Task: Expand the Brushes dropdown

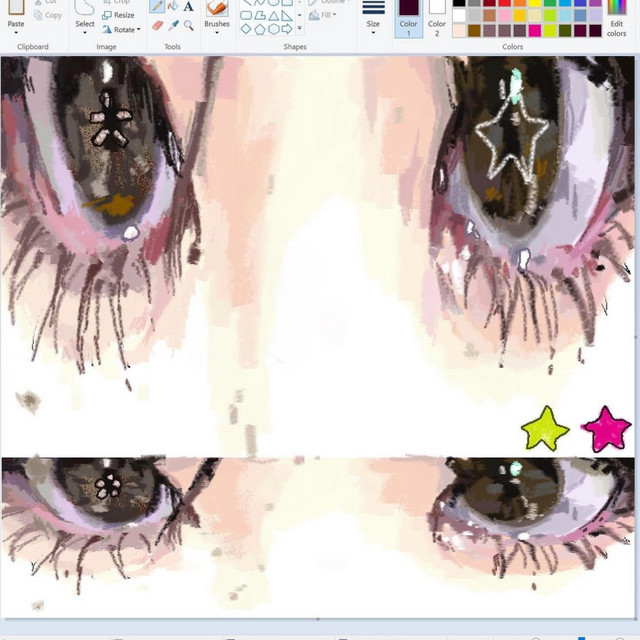Action: pos(217,33)
